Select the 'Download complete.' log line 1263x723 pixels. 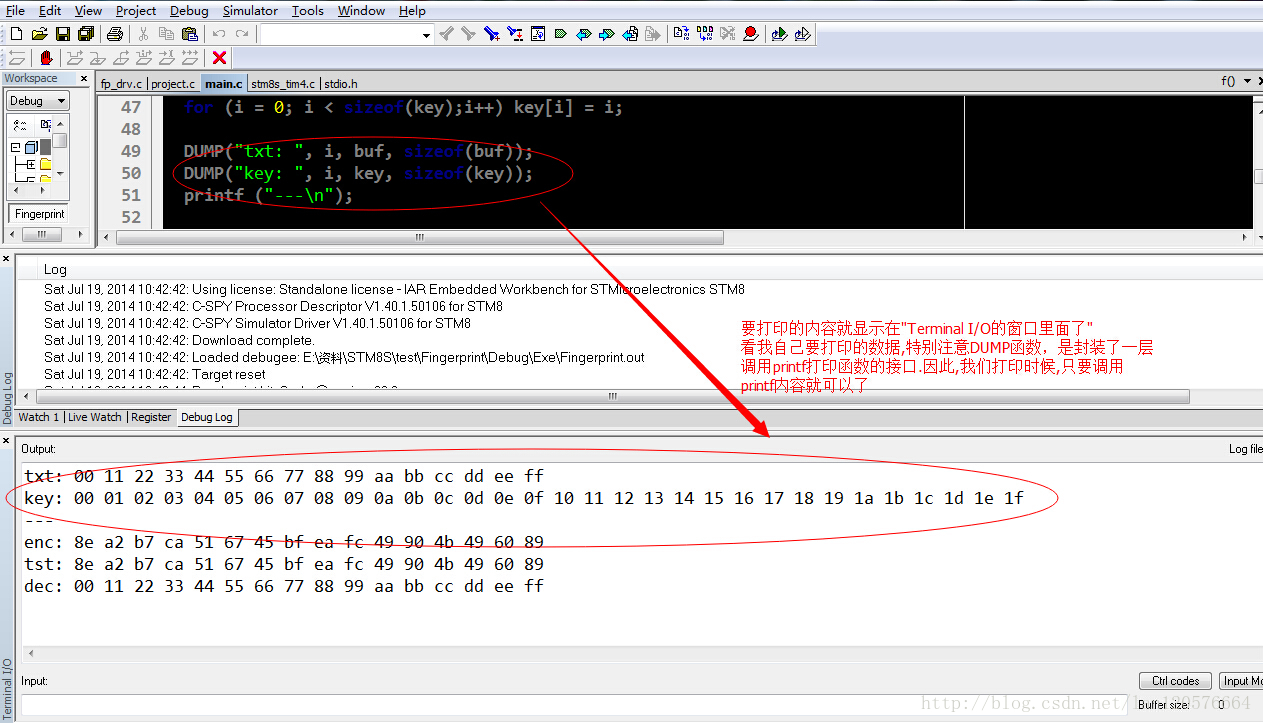179,340
